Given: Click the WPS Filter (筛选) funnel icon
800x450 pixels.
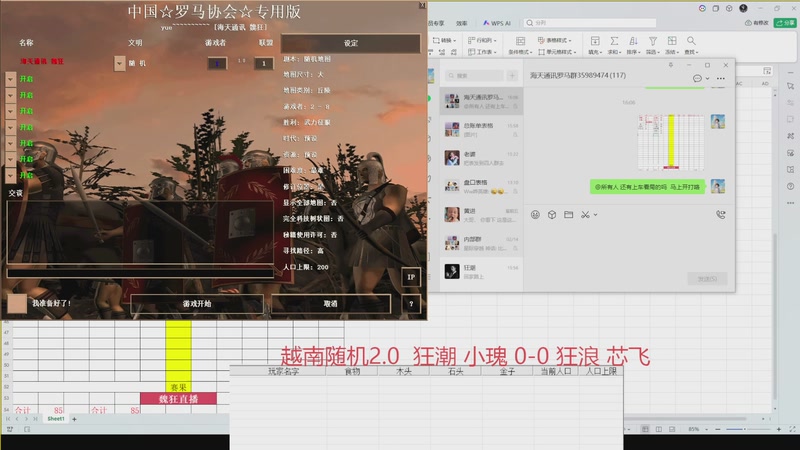Looking at the screenshot, I should pyautogui.click(x=653, y=41).
